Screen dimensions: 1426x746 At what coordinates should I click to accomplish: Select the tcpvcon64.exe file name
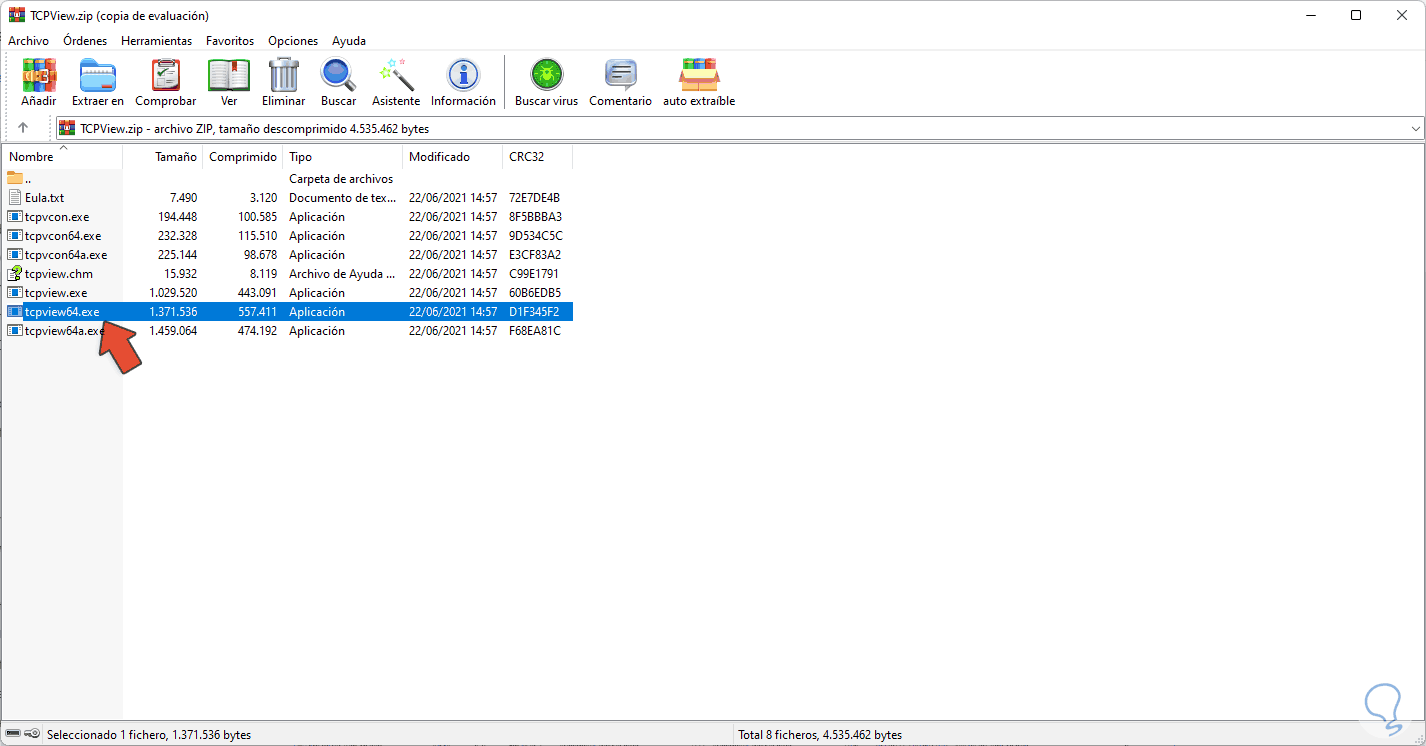tap(63, 236)
